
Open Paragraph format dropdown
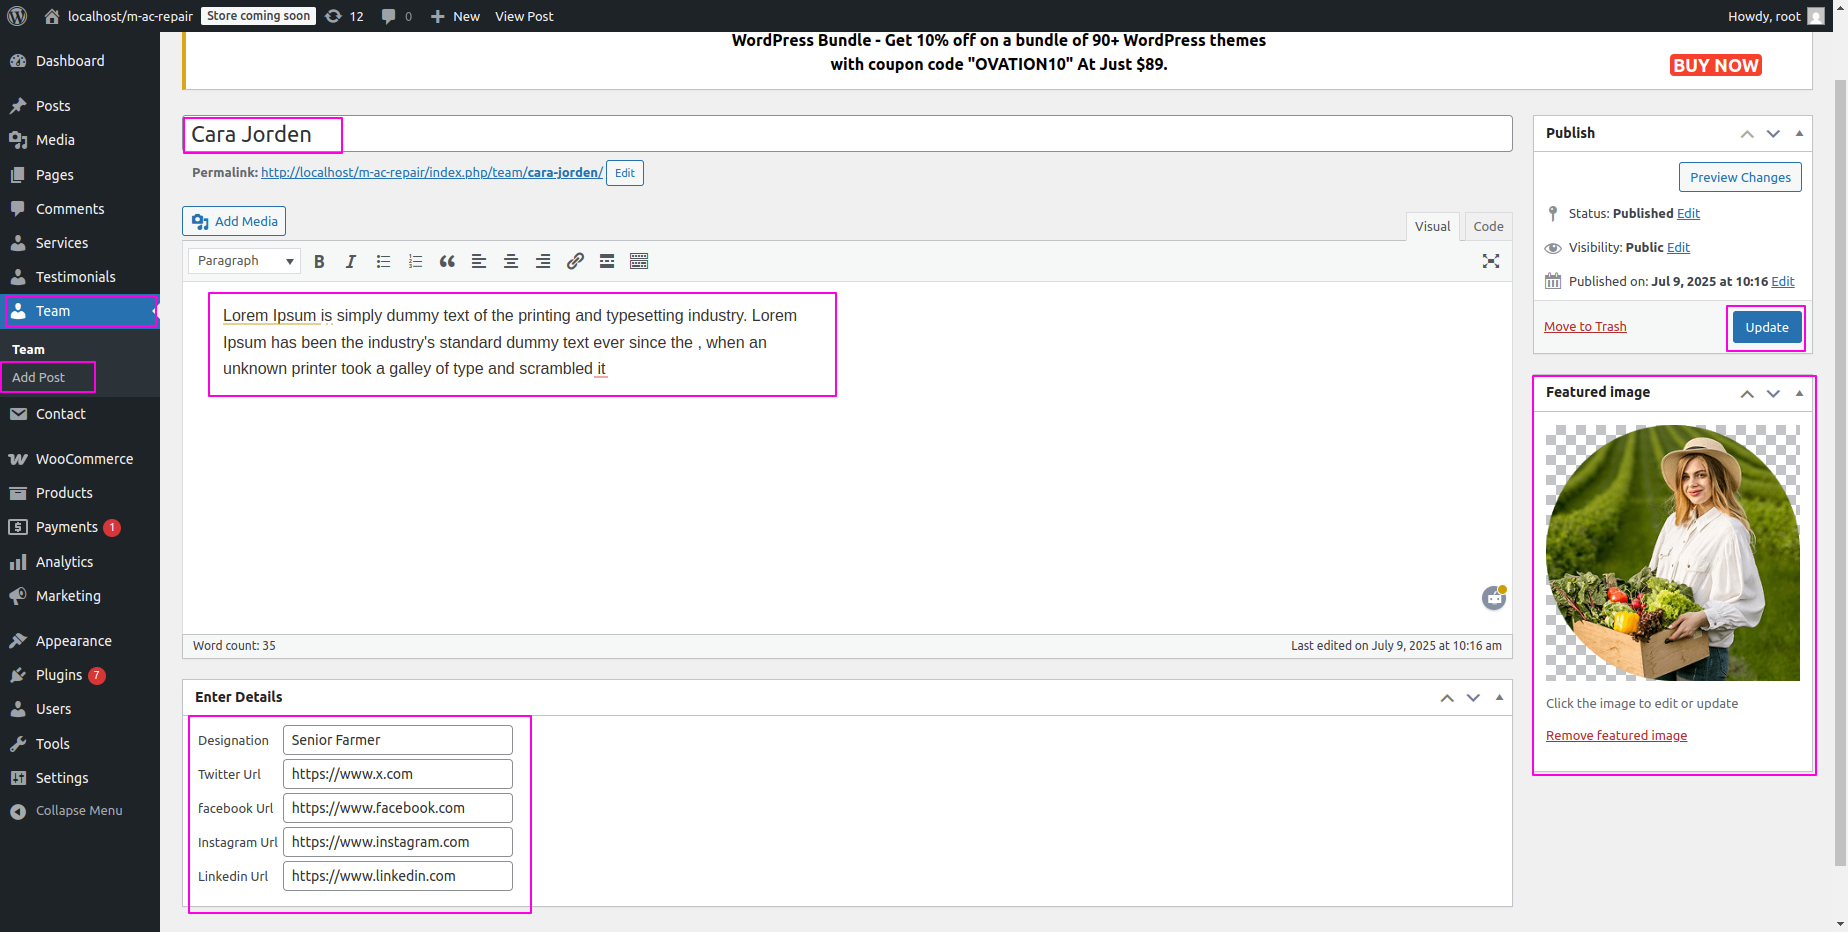(x=244, y=261)
